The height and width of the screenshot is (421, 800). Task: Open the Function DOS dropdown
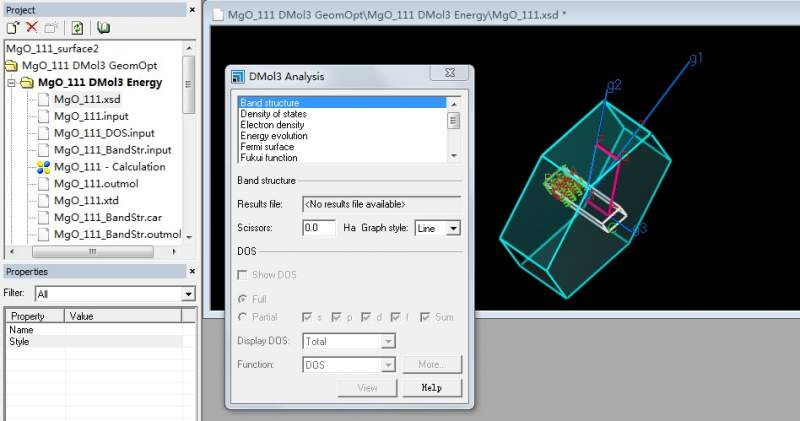pos(388,365)
